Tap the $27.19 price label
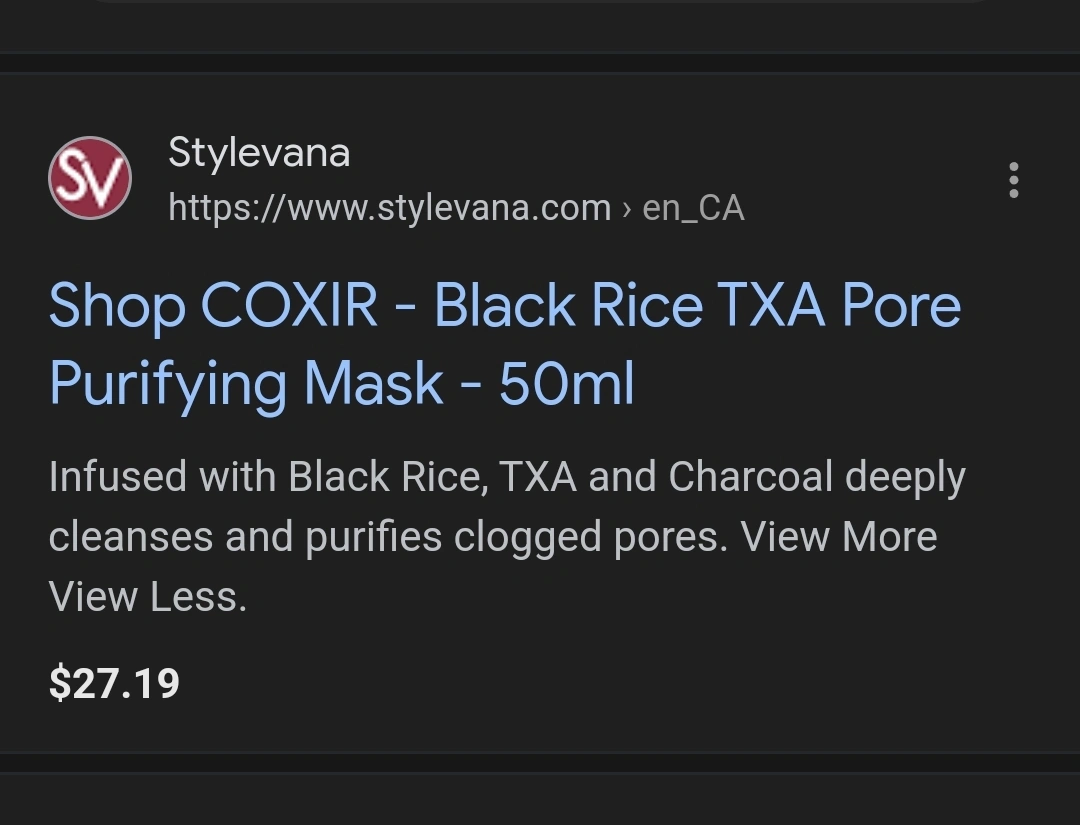 tap(114, 684)
